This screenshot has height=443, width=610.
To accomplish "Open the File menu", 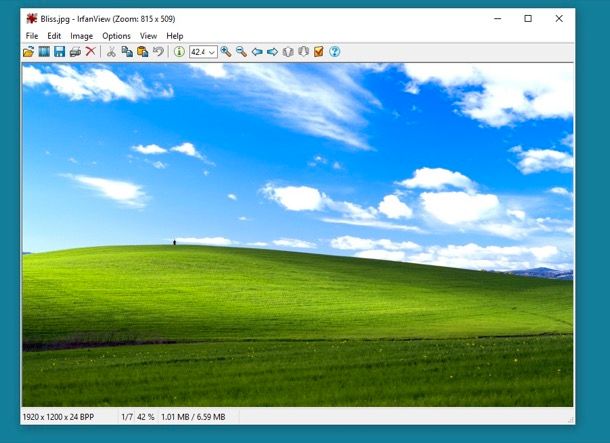I will pos(32,36).
